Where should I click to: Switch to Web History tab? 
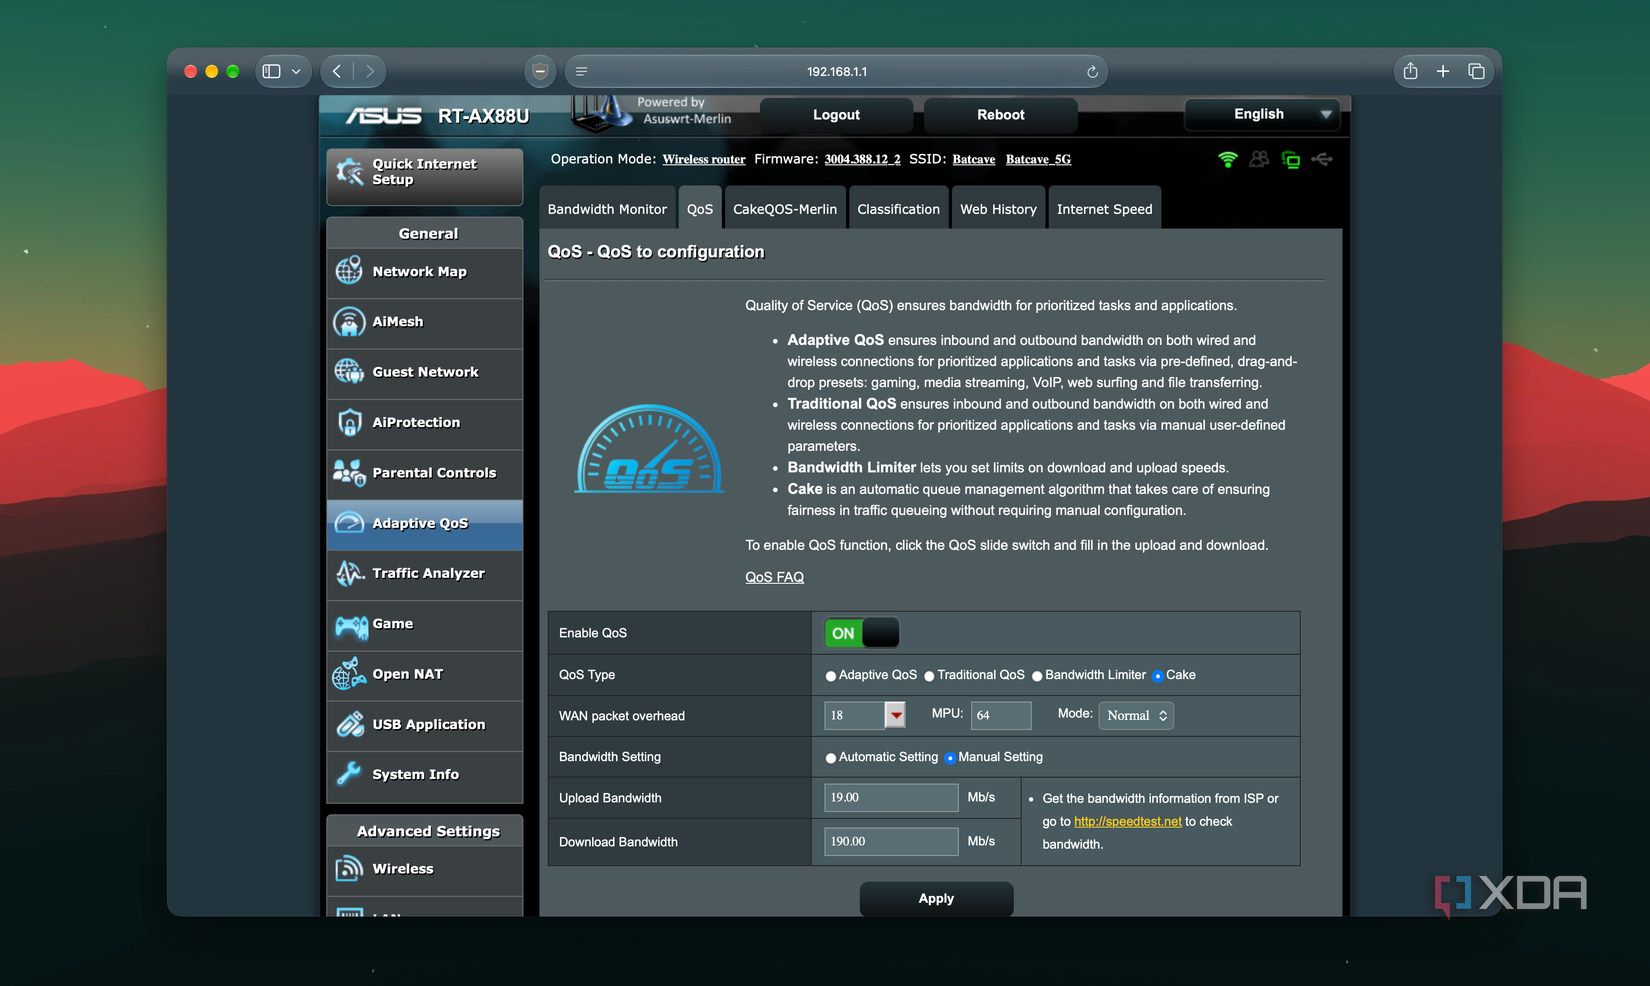coord(998,209)
